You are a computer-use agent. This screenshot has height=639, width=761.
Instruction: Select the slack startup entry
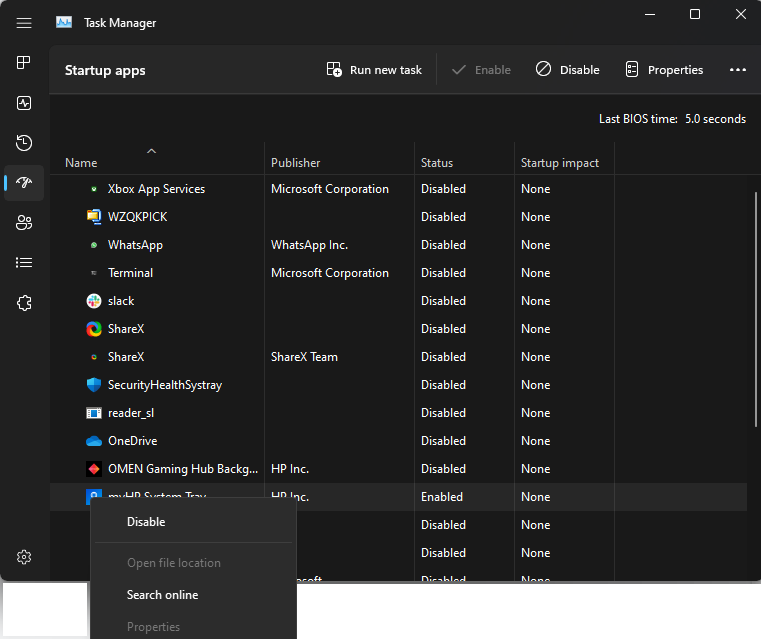click(121, 301)
